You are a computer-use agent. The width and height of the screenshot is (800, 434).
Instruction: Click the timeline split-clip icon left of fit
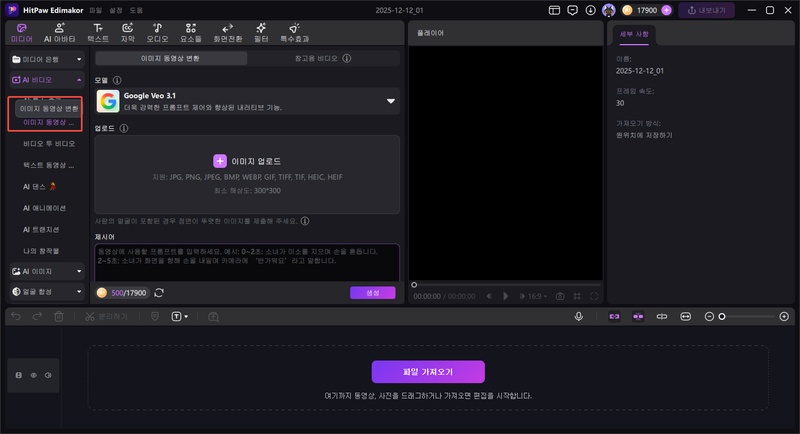click(x=662, y=317)
